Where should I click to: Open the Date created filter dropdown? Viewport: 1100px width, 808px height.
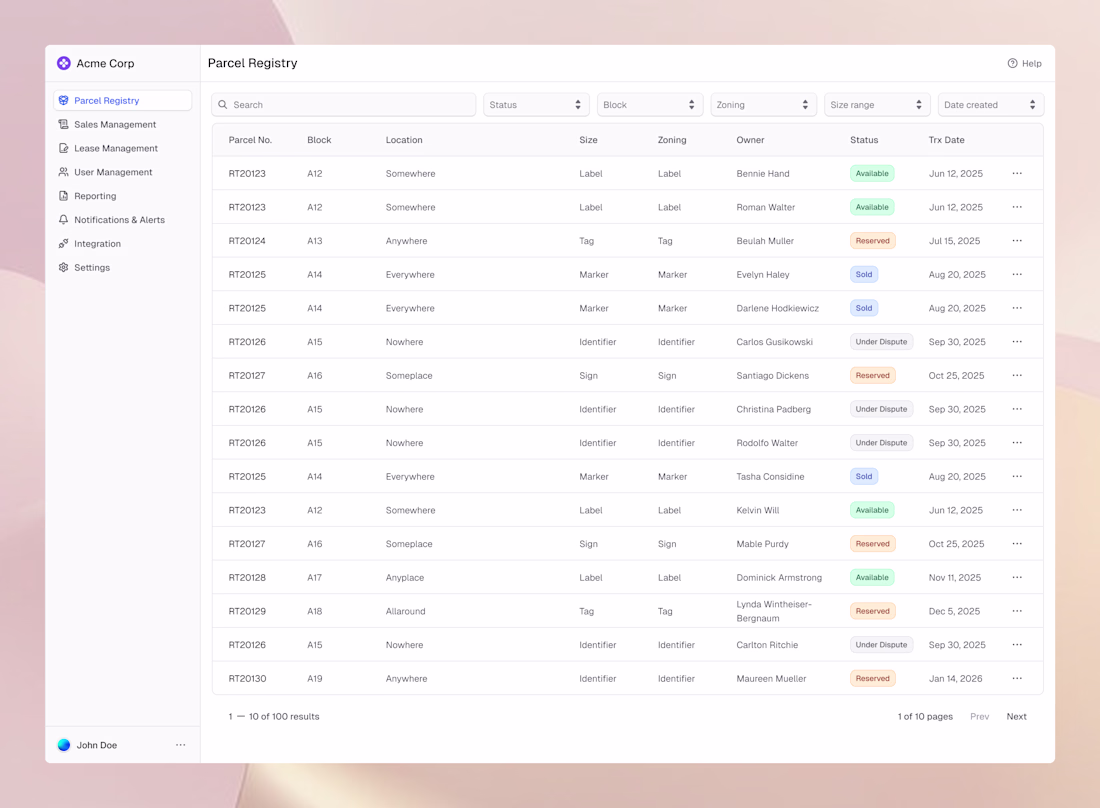pyautogui.click(x=991, y=105)
